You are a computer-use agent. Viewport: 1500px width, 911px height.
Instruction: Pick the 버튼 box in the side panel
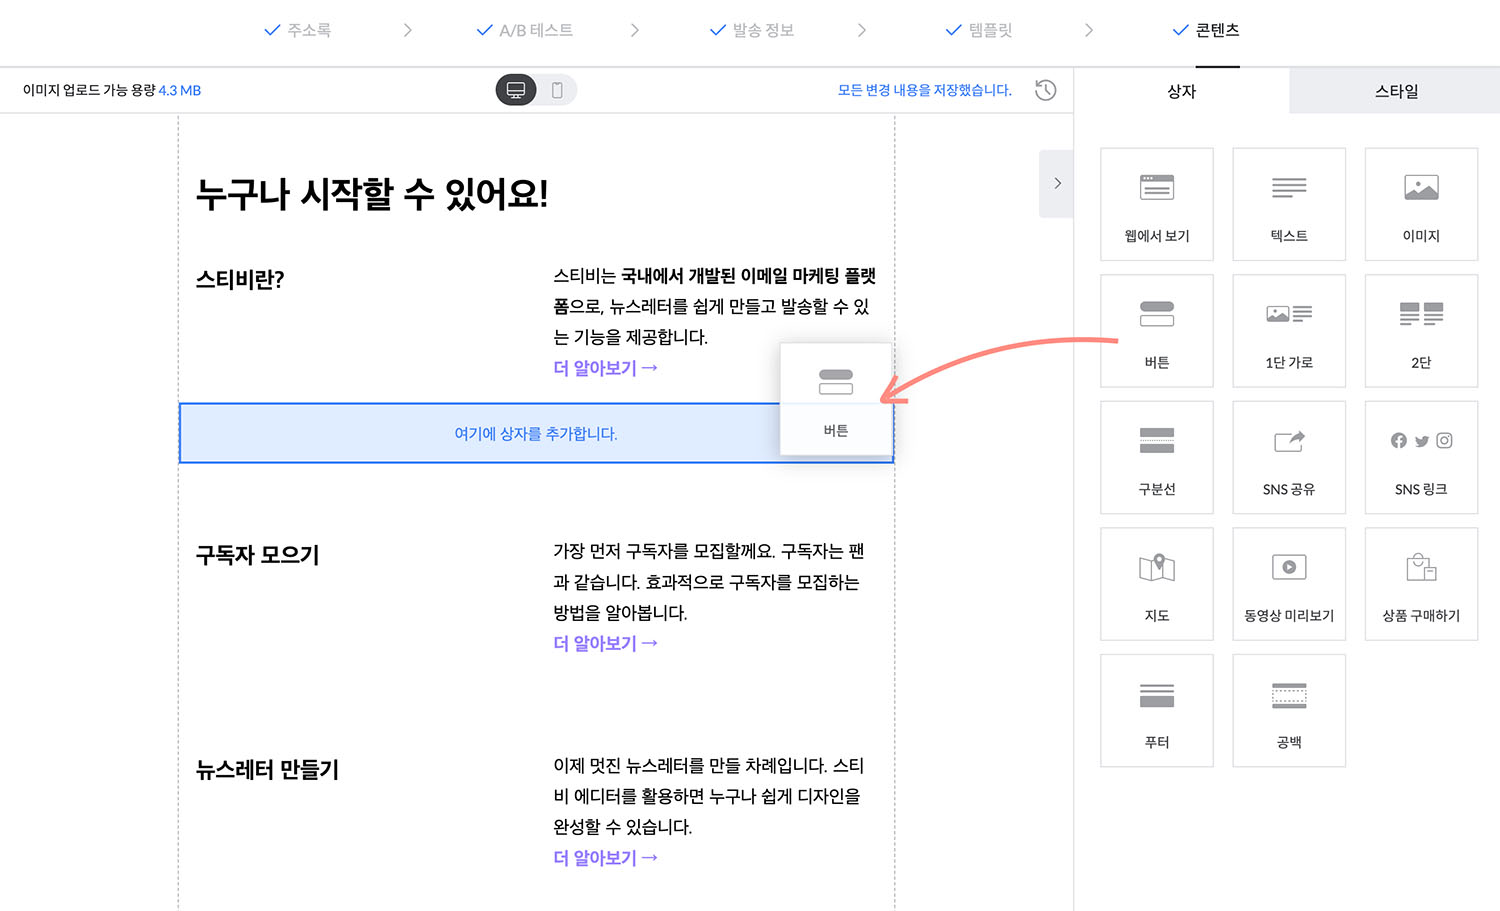click(1157, 331)
